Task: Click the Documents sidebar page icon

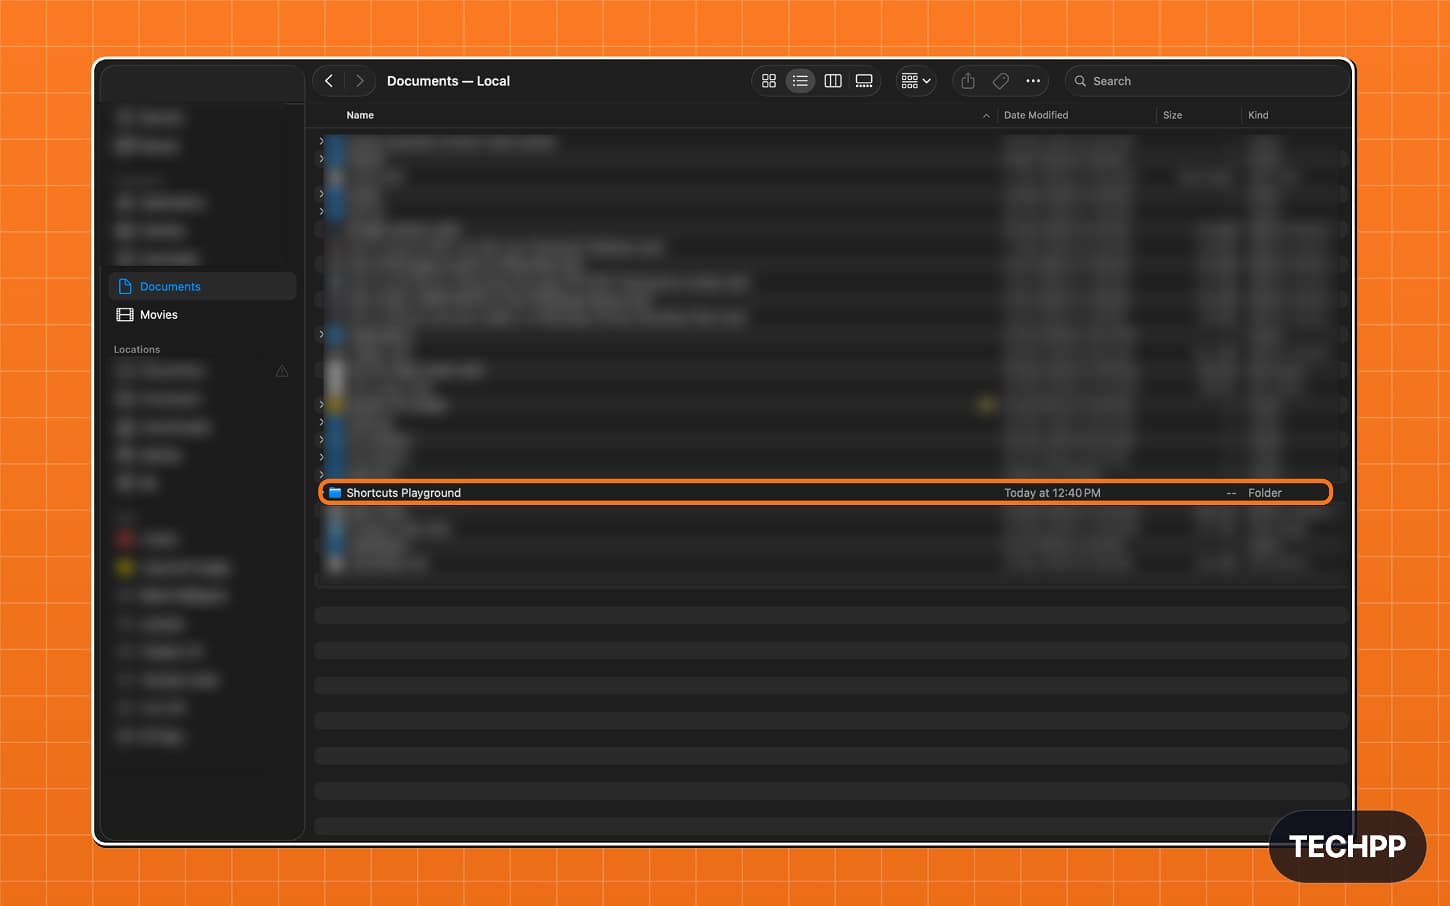Action: pos(125,286)
